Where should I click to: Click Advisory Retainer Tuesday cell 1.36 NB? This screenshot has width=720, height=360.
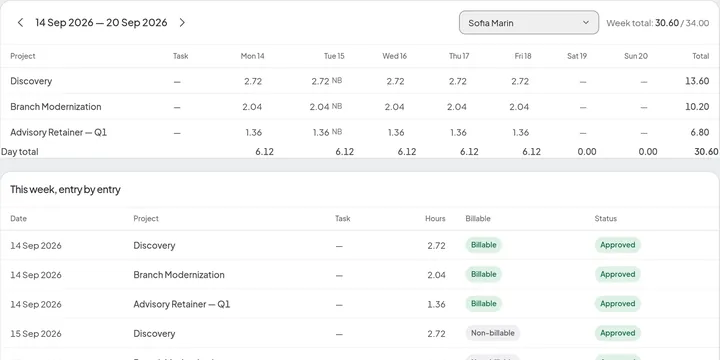click(327, 132)
